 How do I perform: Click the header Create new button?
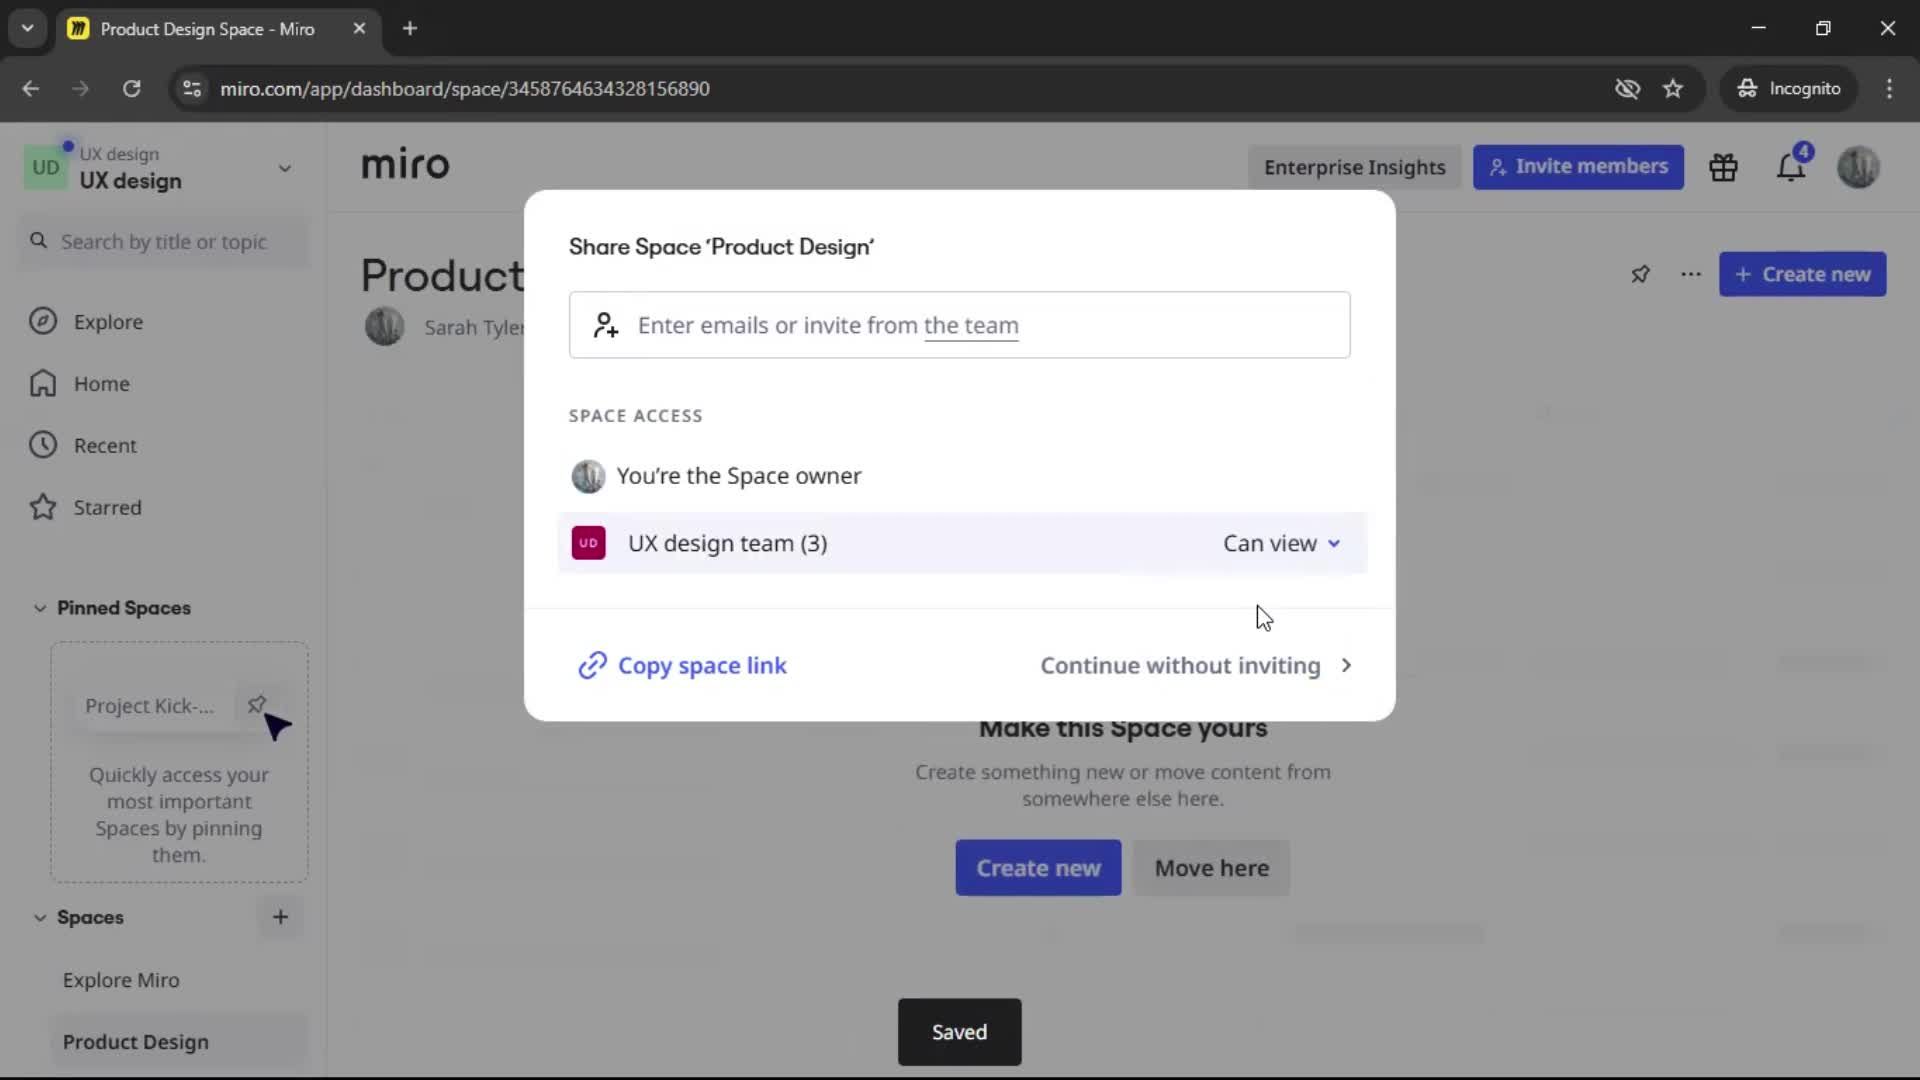pos(1802,274)
